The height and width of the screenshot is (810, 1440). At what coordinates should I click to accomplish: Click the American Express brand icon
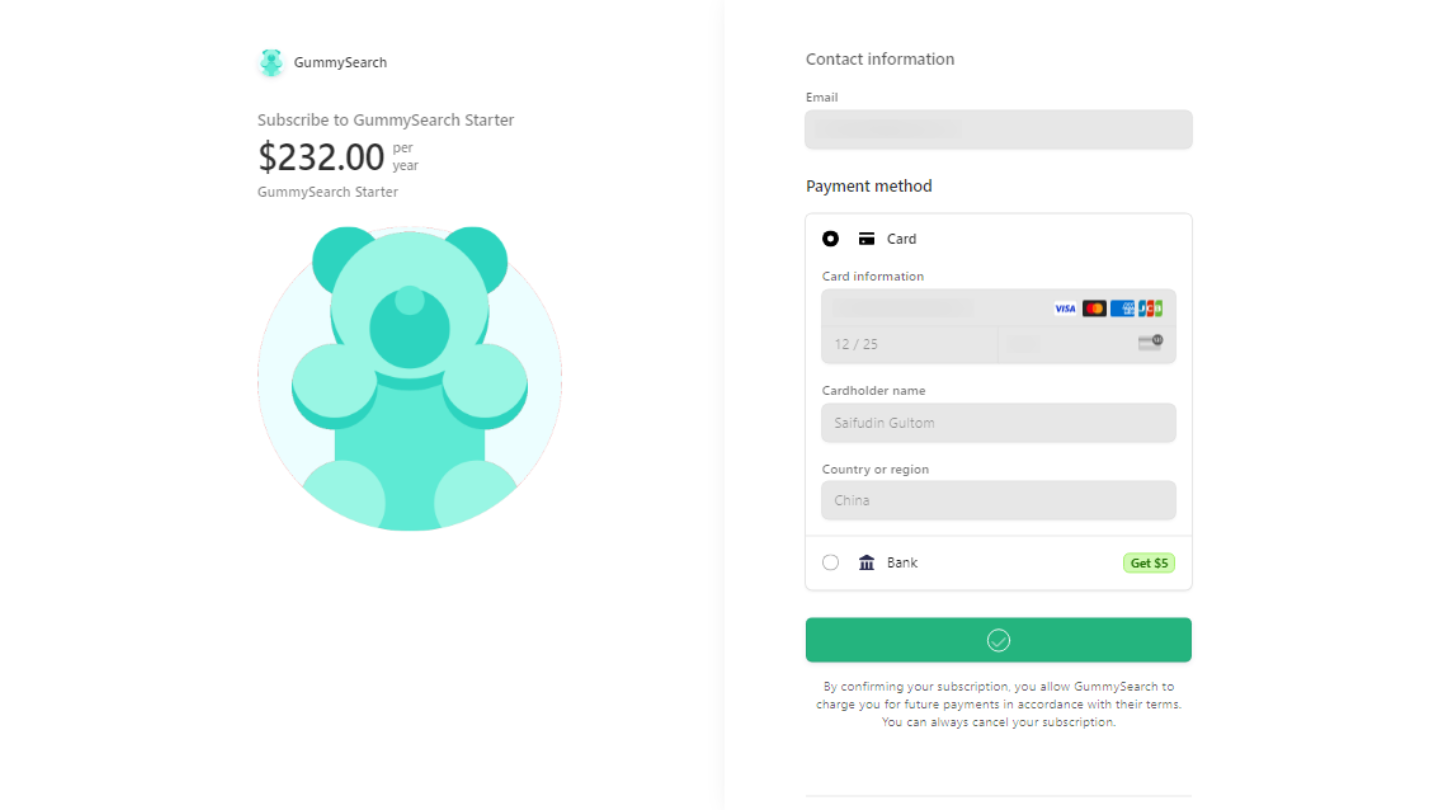tap(1122, 308)
